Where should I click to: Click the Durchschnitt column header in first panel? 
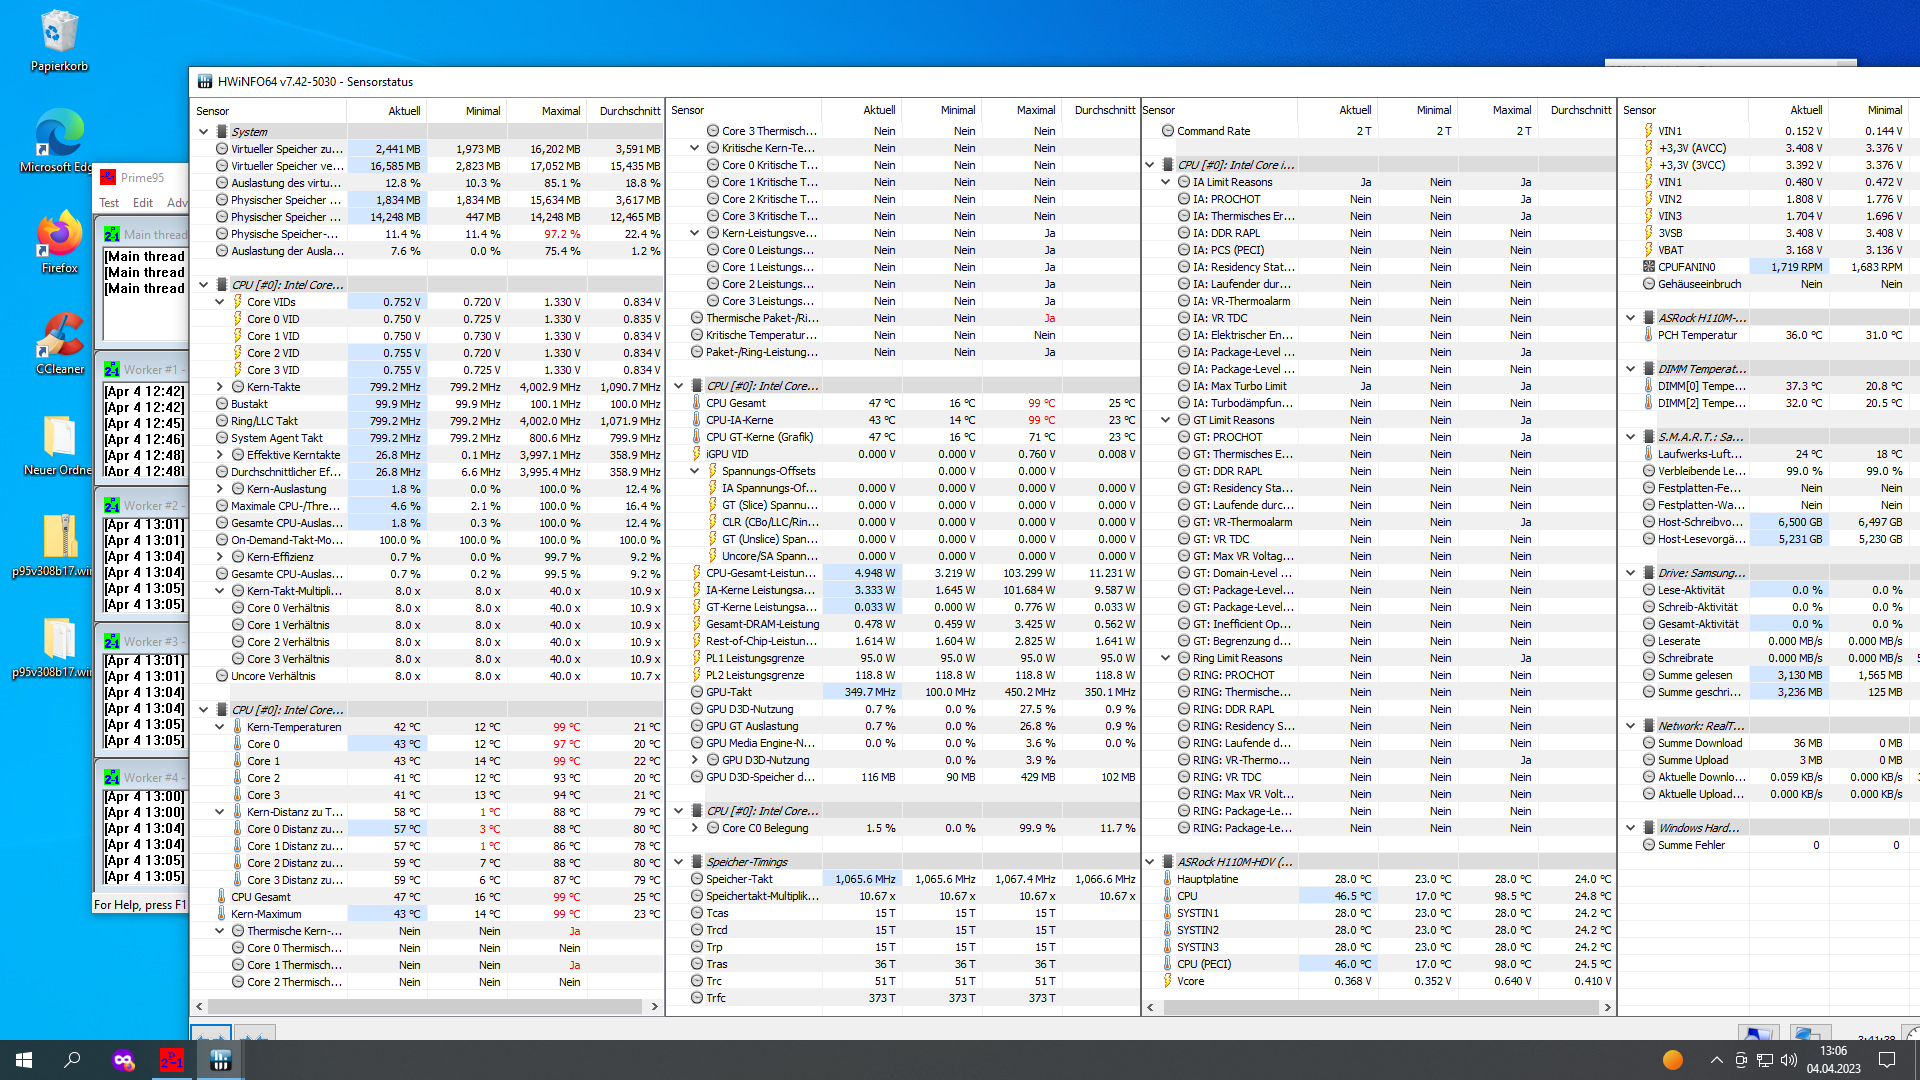629,111
